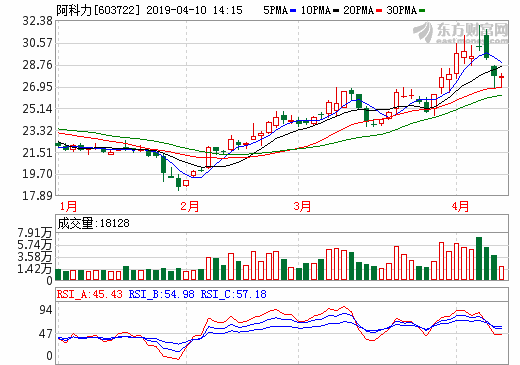Click the 30PMA legend label
The image size is (520, 365).
402,10
